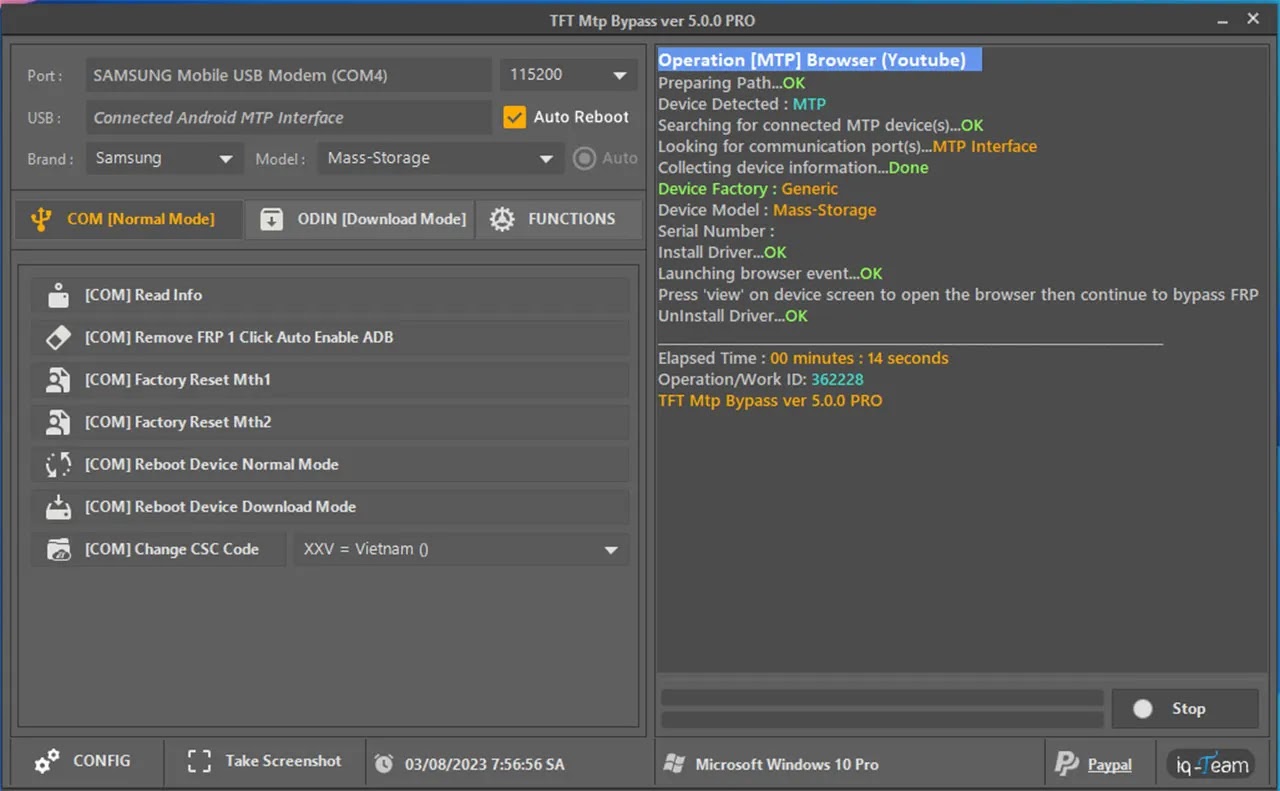Click the PayPal logo icon
The image size is (1280, 791).
[1066, 764]
